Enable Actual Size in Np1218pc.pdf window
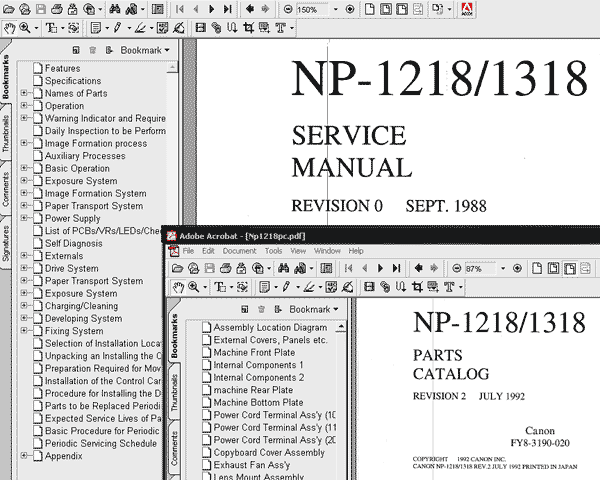 point(537,268)
